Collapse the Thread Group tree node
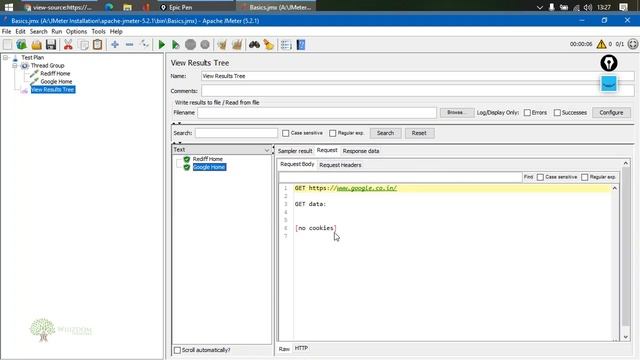This screenshot has width=640, height=360. pyautogui.click(x=15, y=66)
